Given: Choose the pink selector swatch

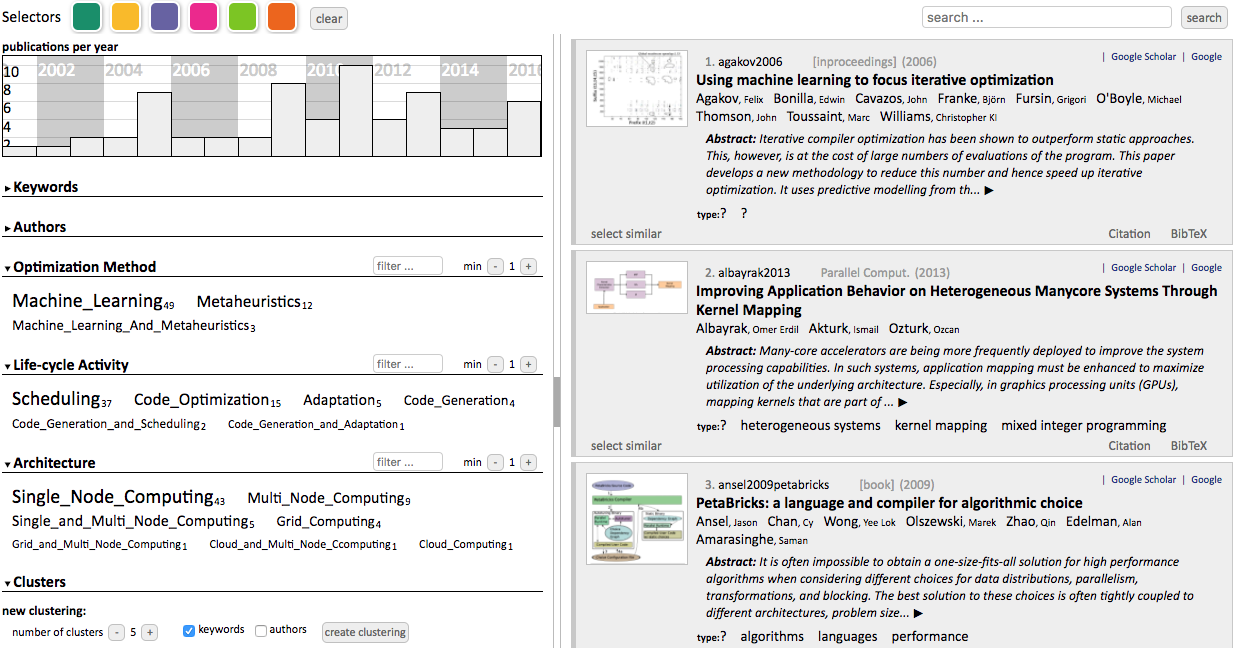Looking at the screenshot, I should coord(204,17).
